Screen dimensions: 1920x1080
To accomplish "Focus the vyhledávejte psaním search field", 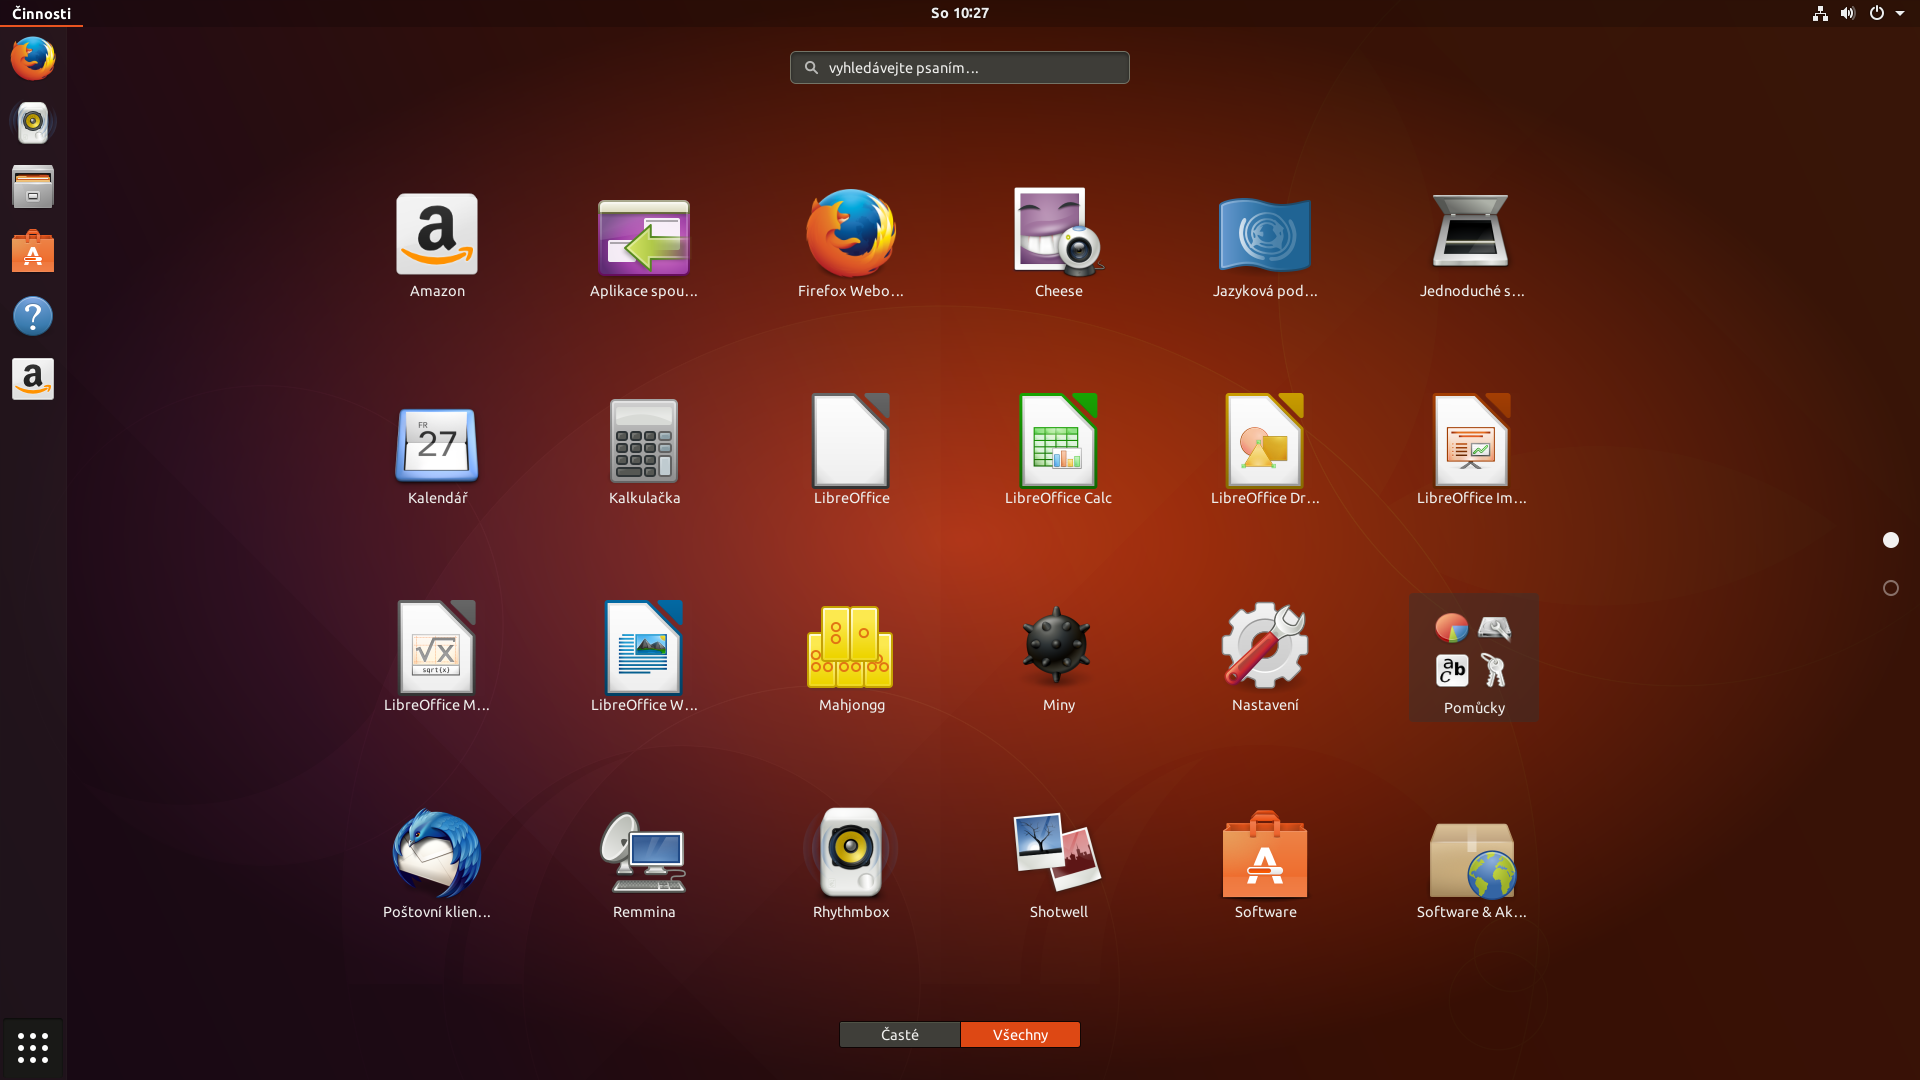I will click(960, 67).
